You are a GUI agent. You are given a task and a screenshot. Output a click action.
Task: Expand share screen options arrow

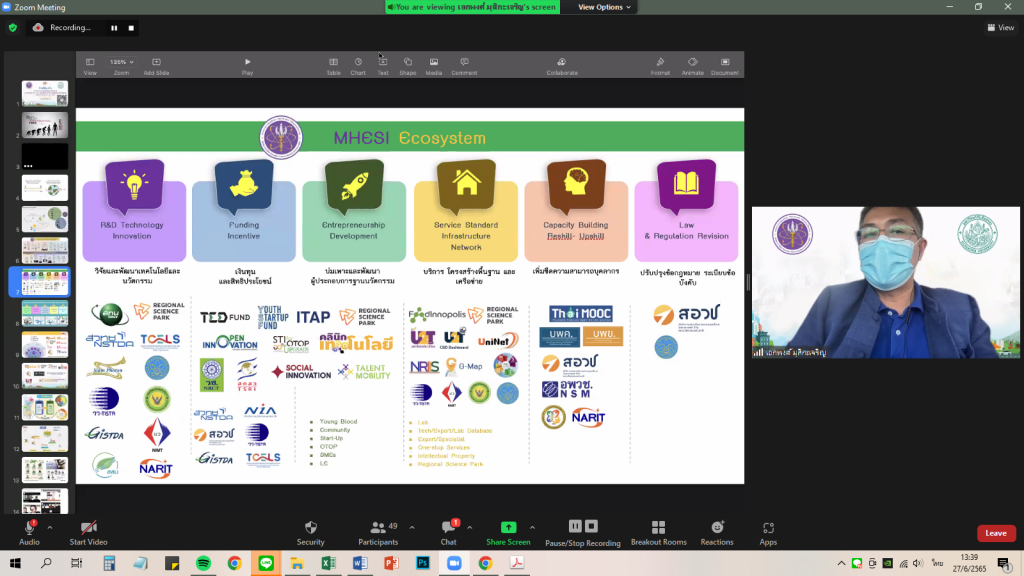tap(532, 528)
